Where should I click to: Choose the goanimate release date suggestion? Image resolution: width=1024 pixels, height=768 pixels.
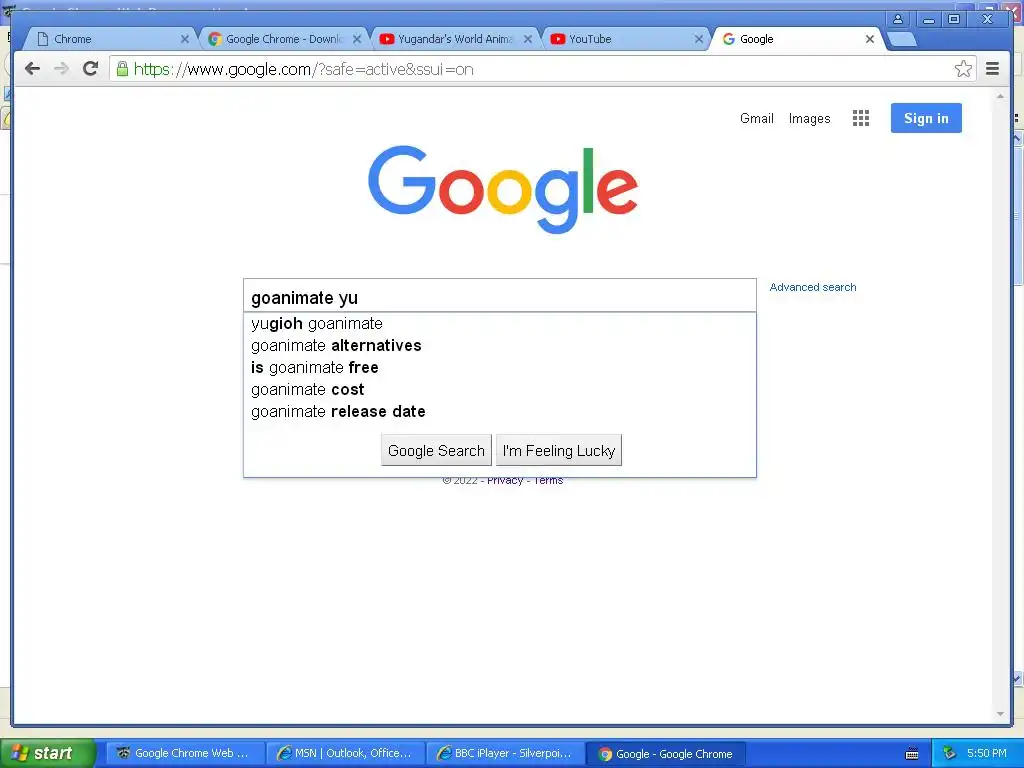tap(500, 411)
